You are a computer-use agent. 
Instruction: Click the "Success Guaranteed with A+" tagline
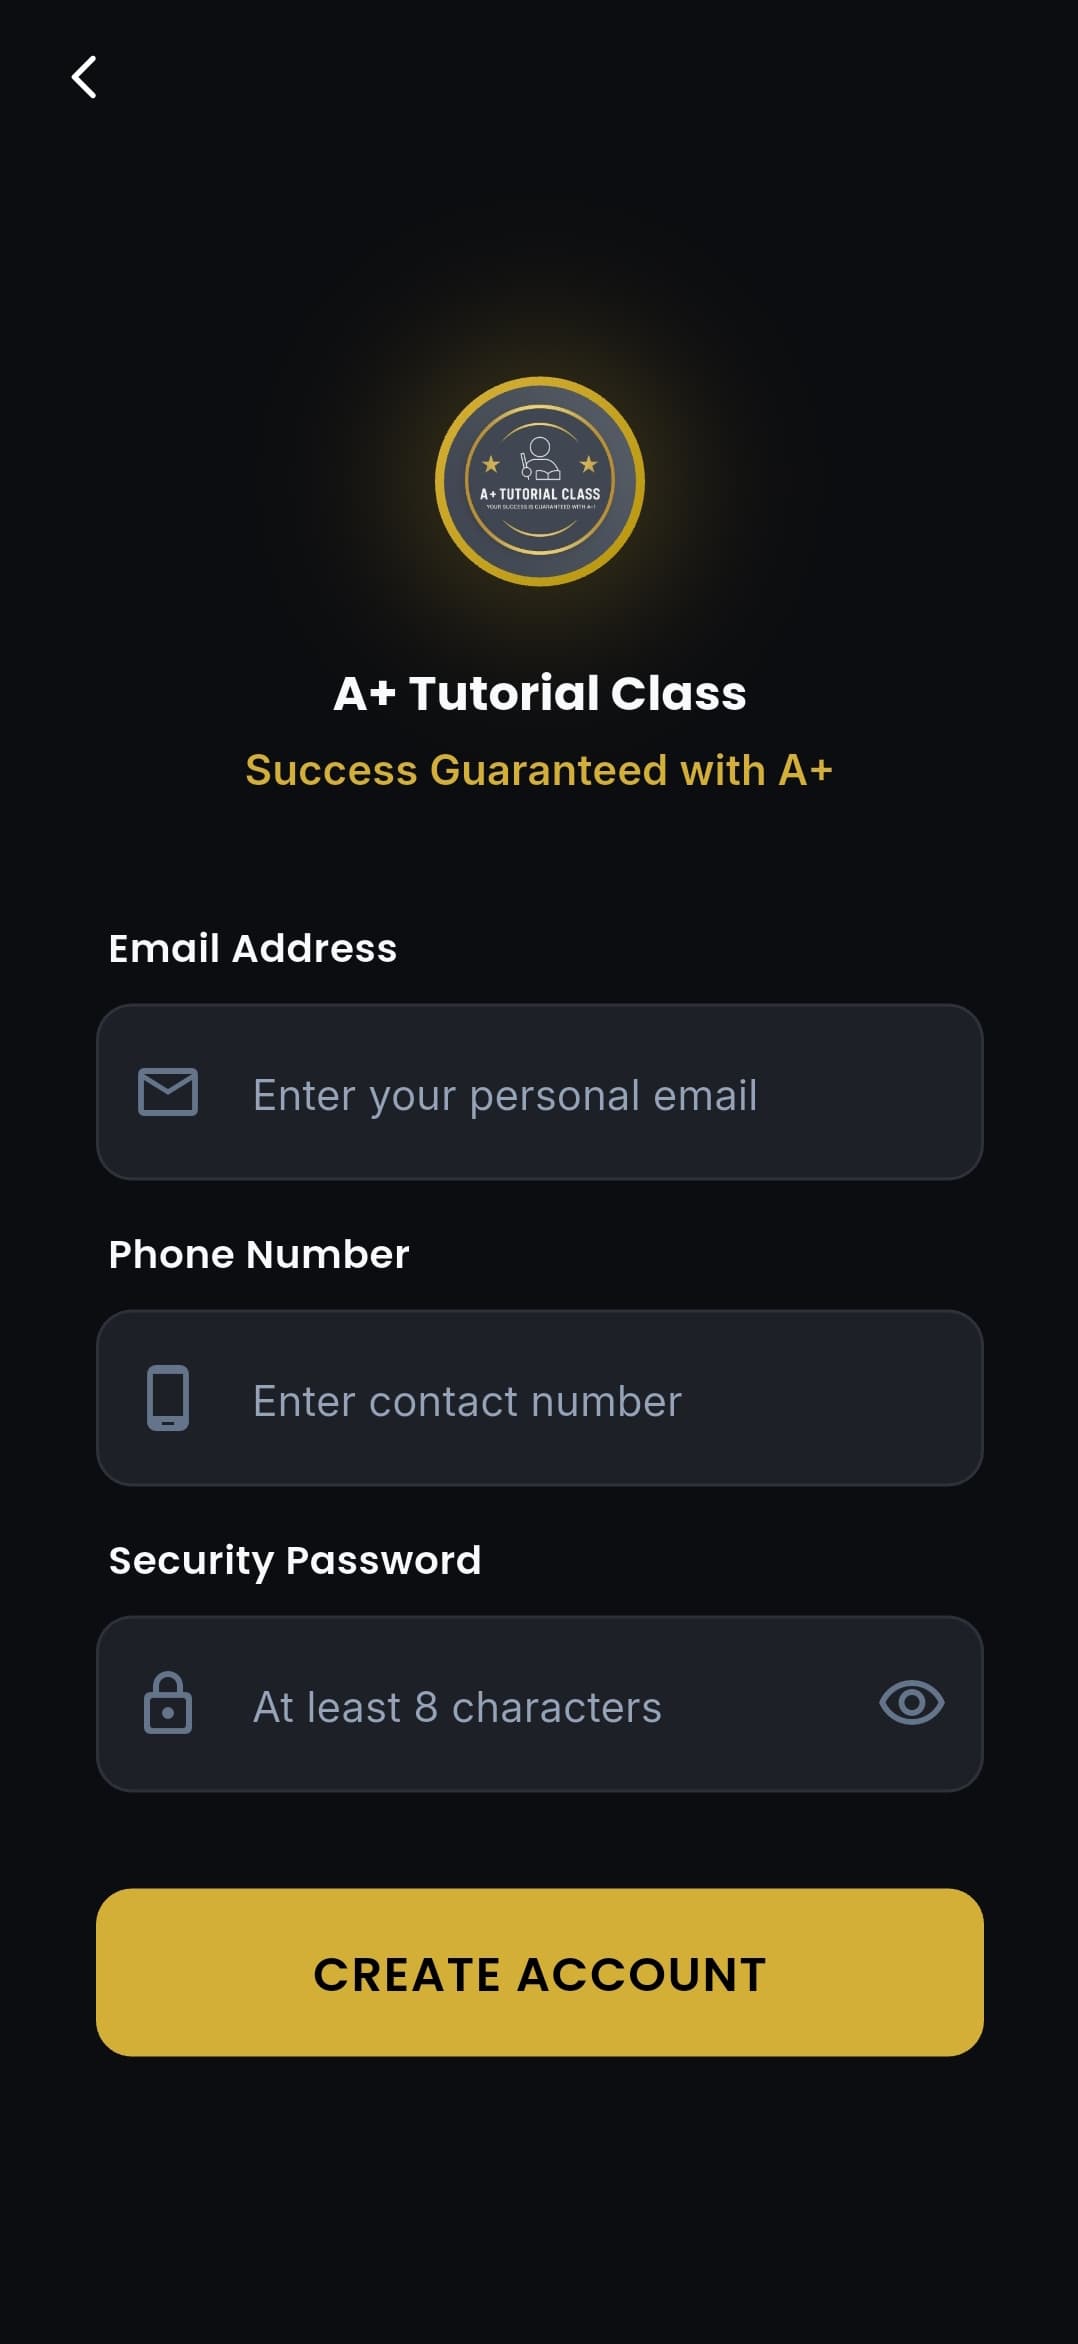tap(539, 770)
